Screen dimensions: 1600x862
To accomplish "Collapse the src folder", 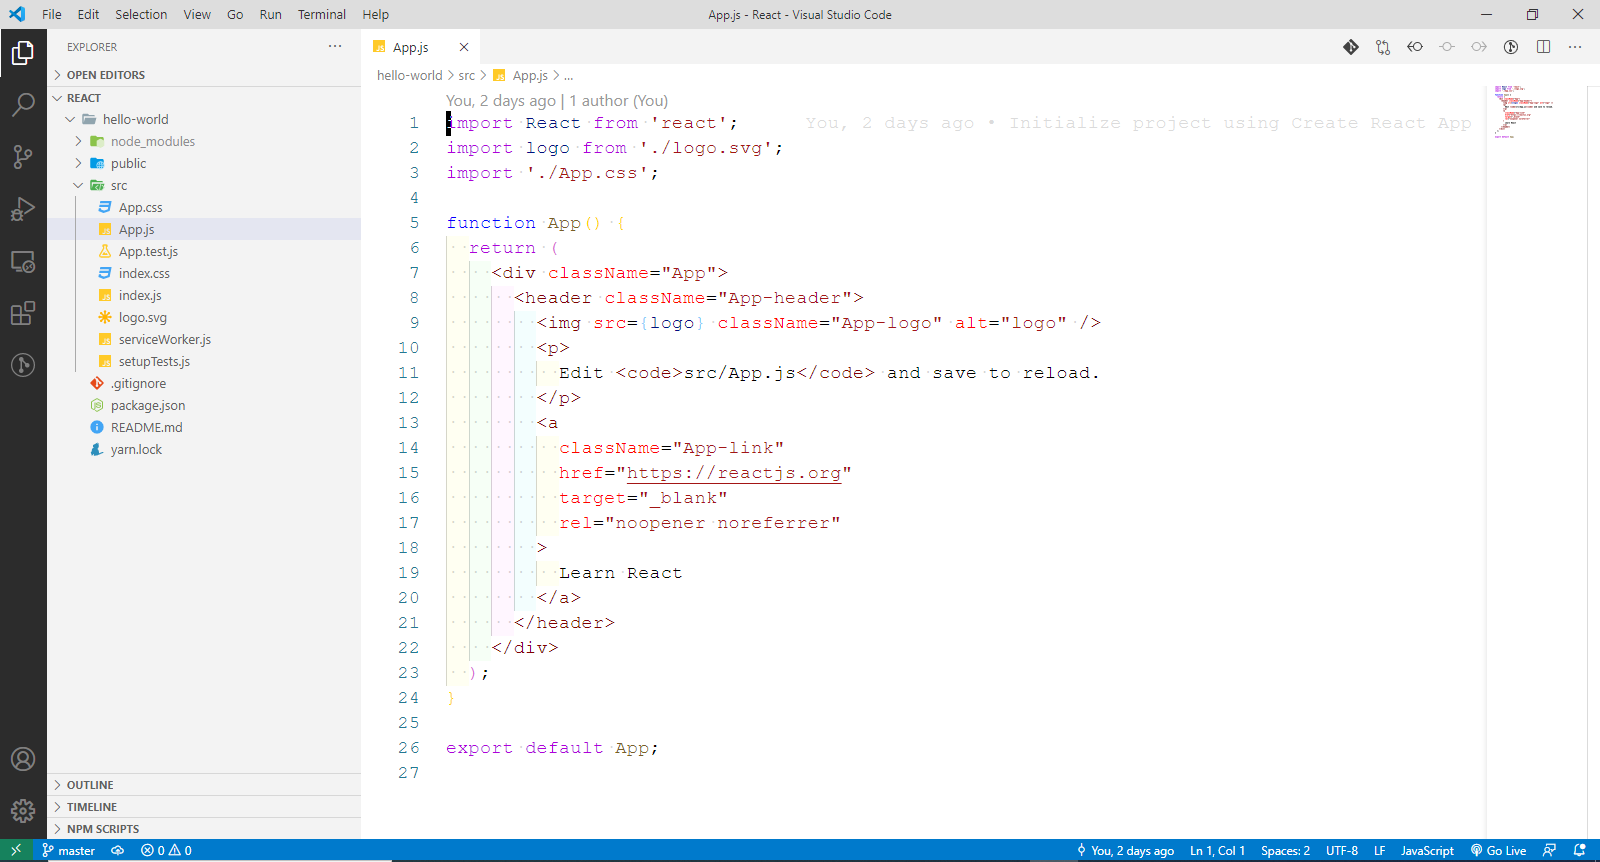I will tap(204, 185).
